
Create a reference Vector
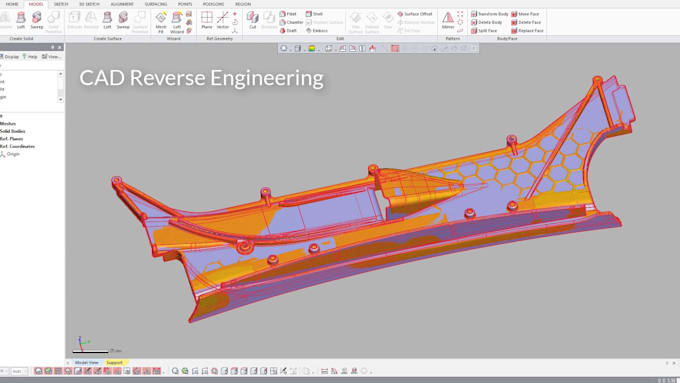tap(222, 20)
